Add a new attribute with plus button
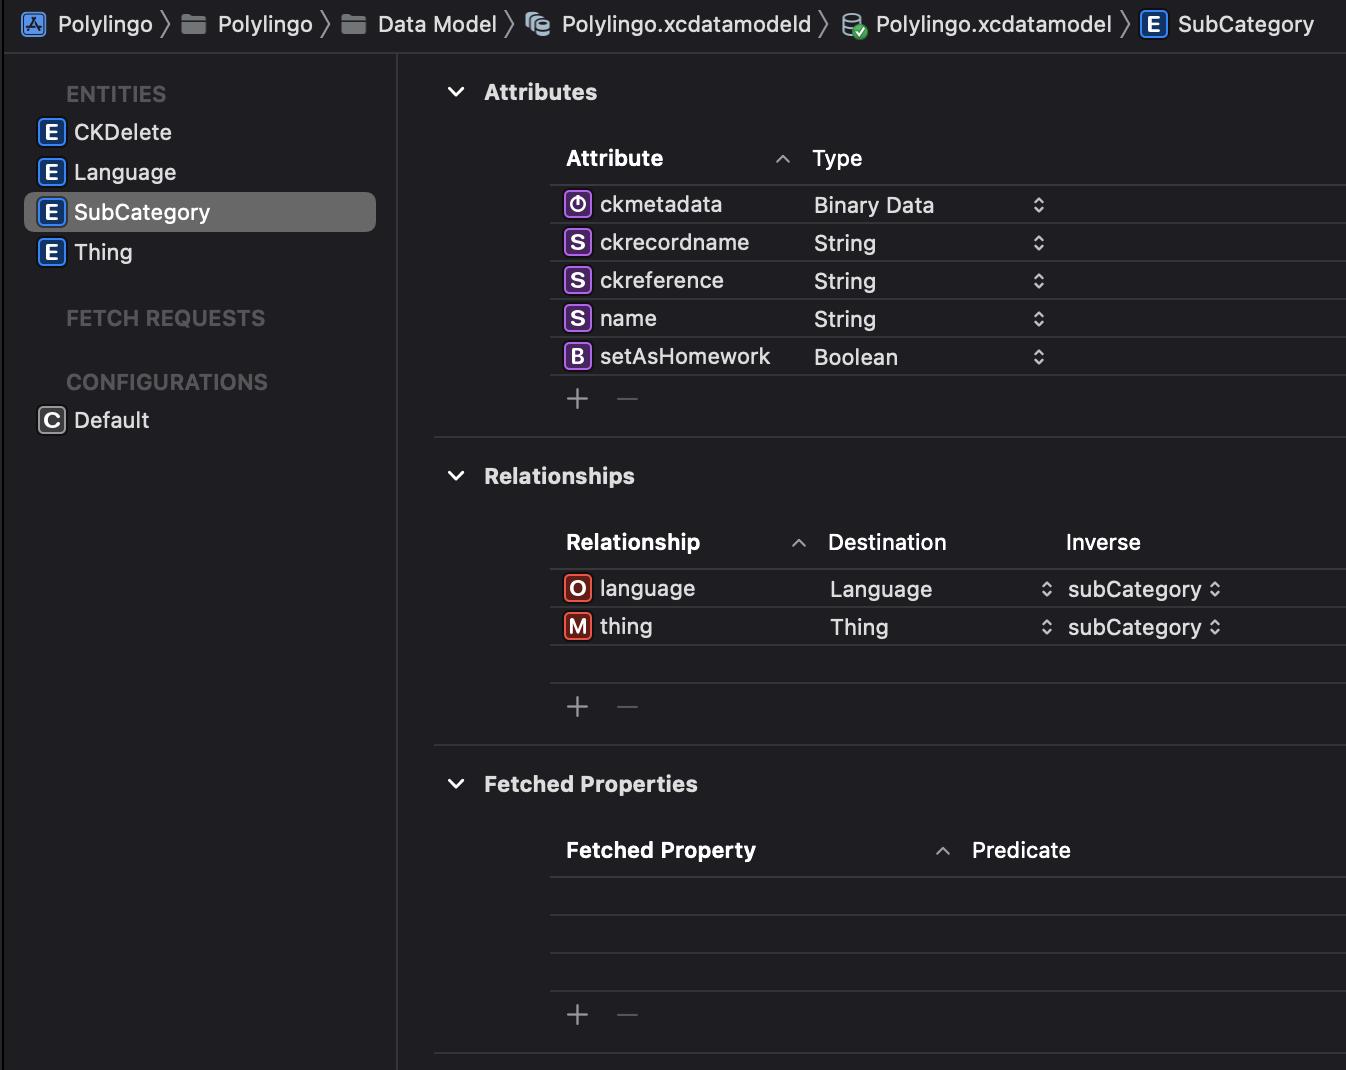 tap(577, 399)
